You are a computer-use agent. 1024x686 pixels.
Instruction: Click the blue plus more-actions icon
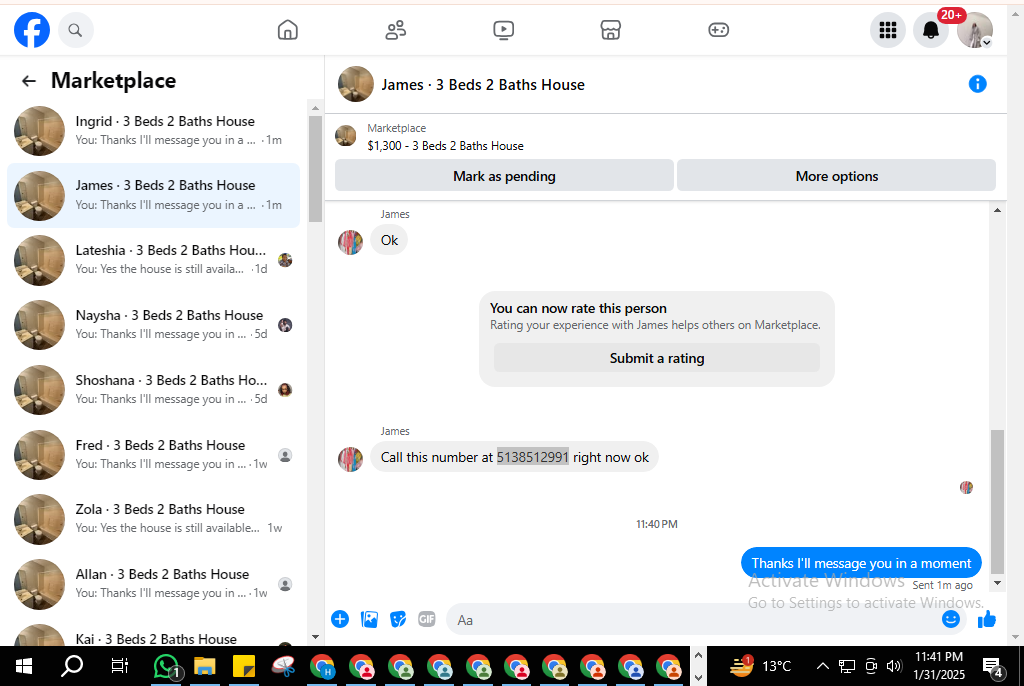click(x=340, y=619)
